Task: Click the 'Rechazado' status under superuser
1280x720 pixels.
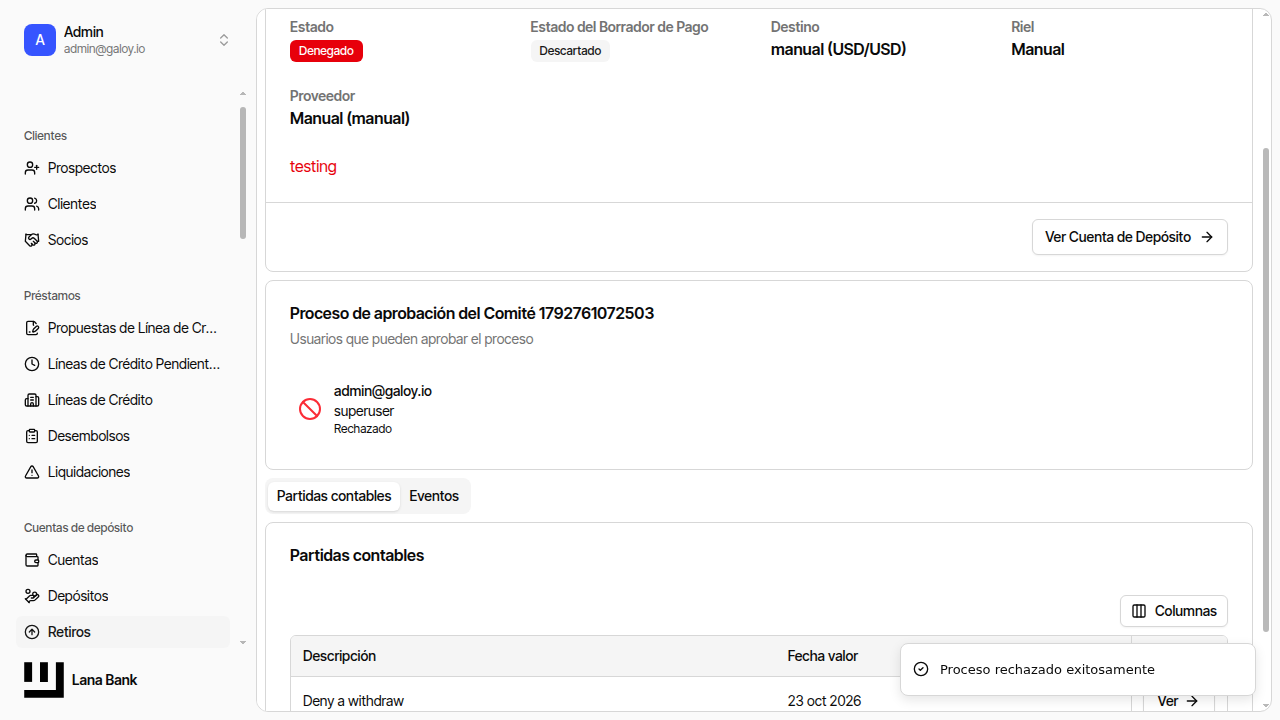Action: 363,429
